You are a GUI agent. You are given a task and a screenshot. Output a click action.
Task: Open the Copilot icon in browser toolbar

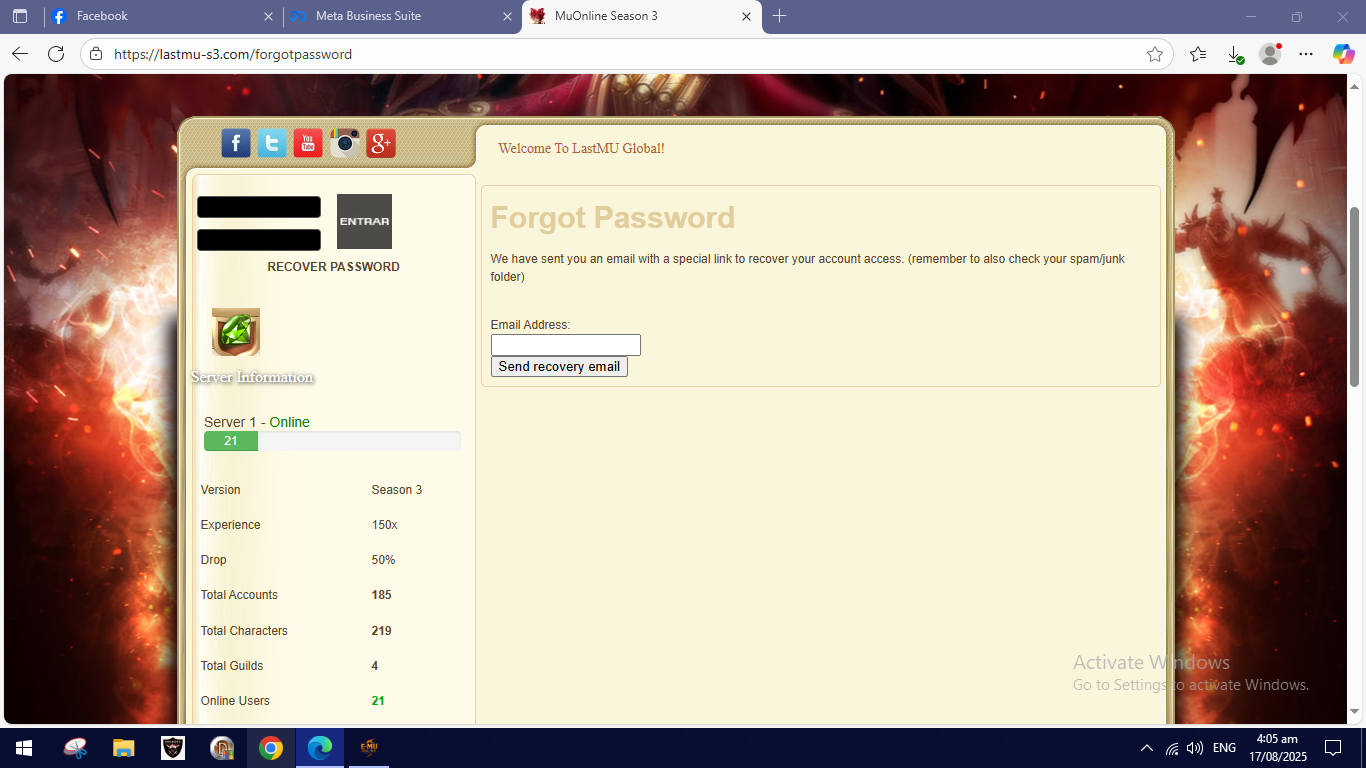[1343, 54]
